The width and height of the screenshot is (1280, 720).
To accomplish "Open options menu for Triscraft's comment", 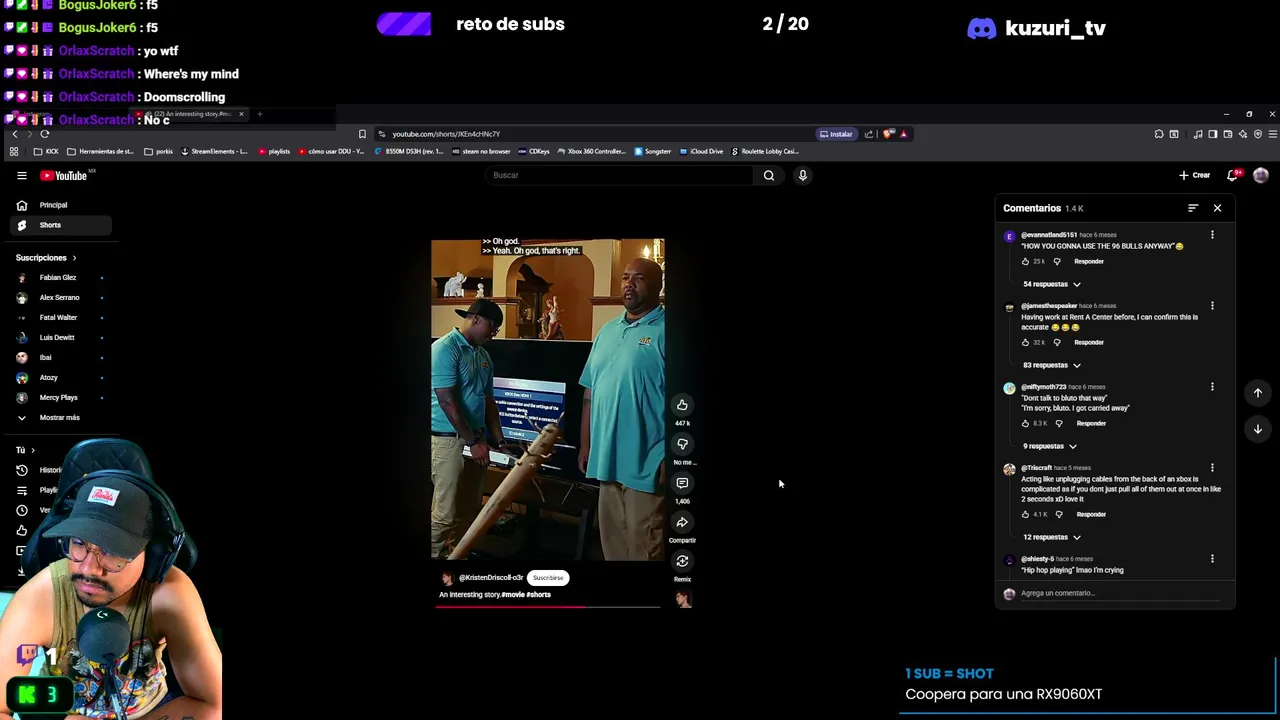I will [1212, 468].
